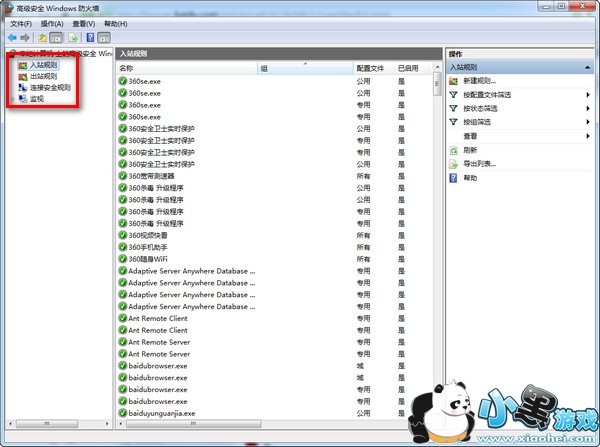The height and width of the screenshot is (447, 600).
Task: Select 入站规则 in the left tree
Action: point(43,65)
